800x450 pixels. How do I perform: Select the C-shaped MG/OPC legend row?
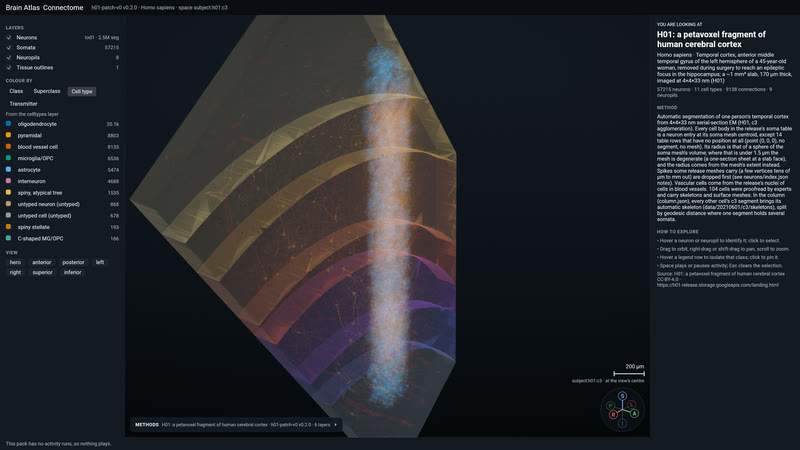tap(62, 238)
